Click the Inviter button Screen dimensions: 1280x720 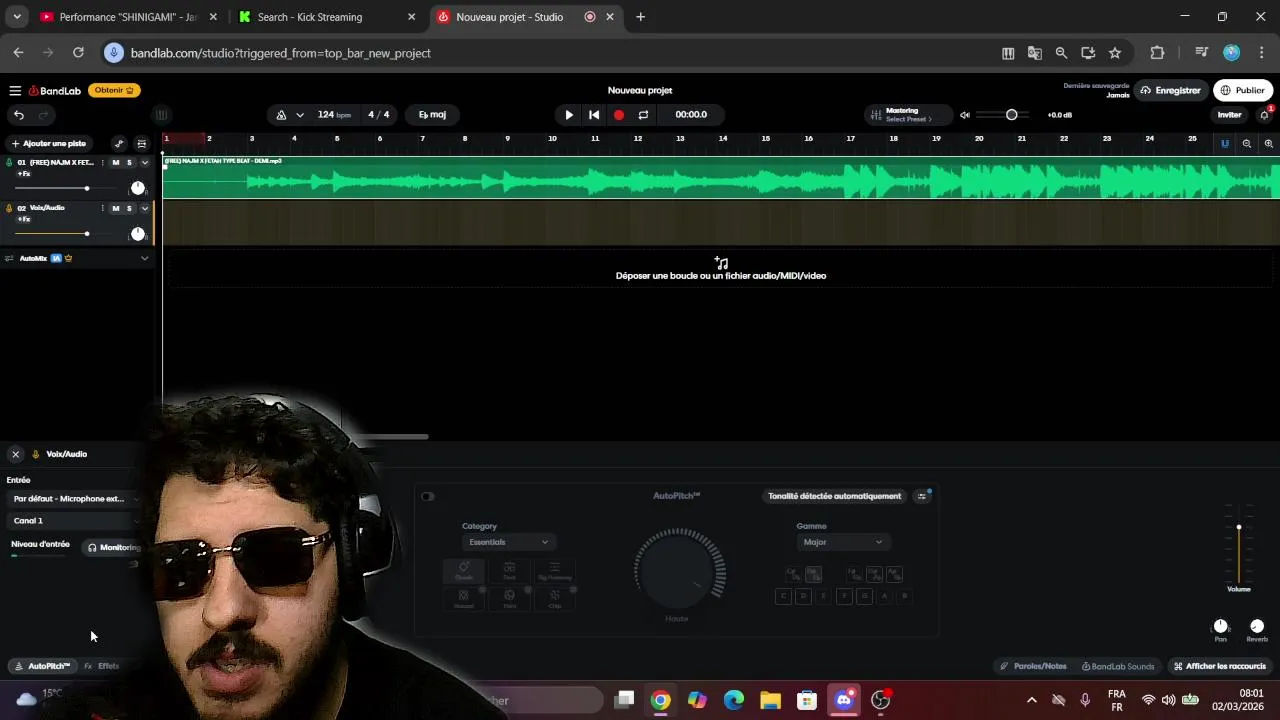[x=1229, y=115]
